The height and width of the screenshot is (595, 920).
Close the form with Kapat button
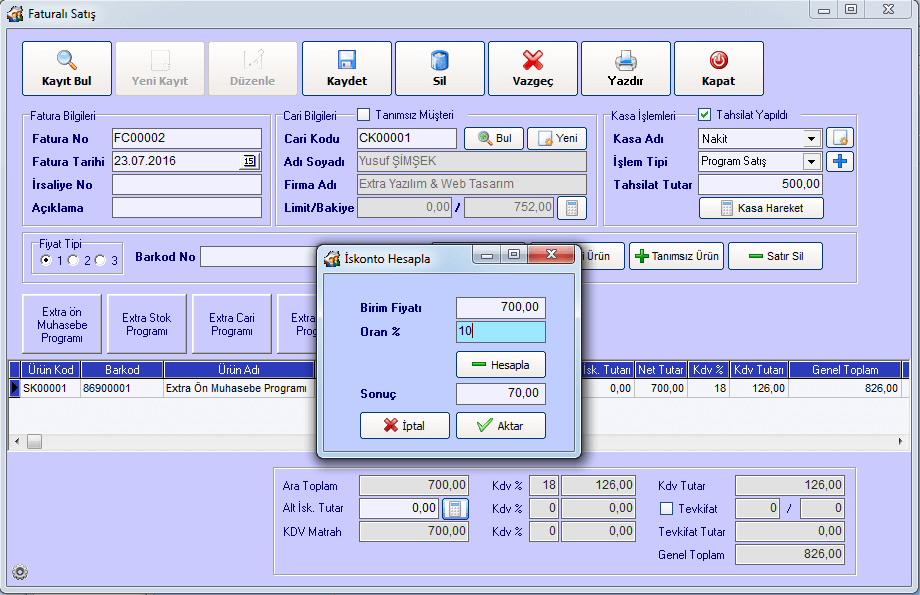point(718,68)
